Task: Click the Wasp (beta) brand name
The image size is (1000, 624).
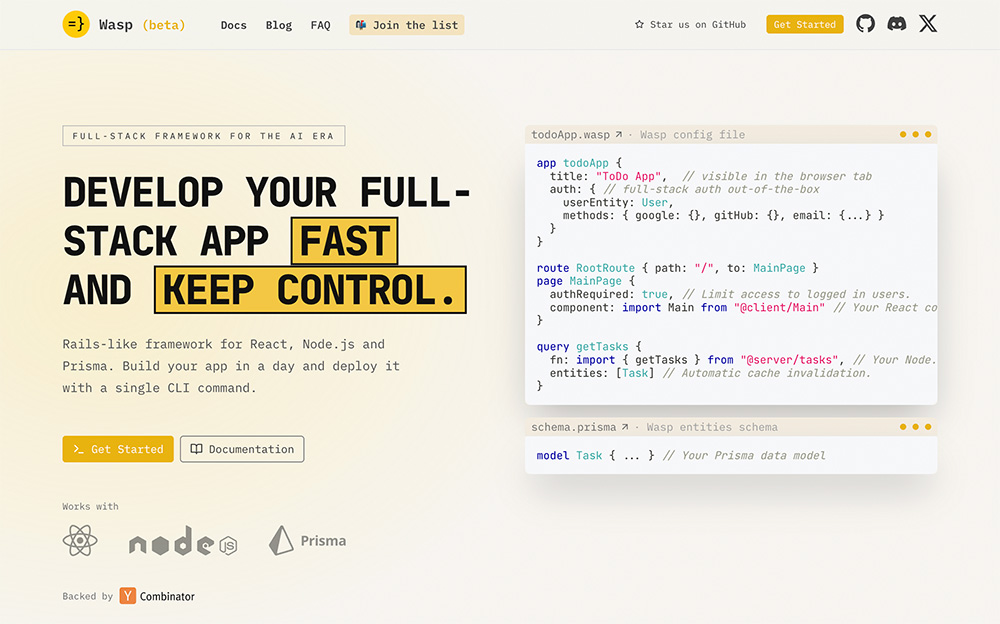Action: coord(142,25)
